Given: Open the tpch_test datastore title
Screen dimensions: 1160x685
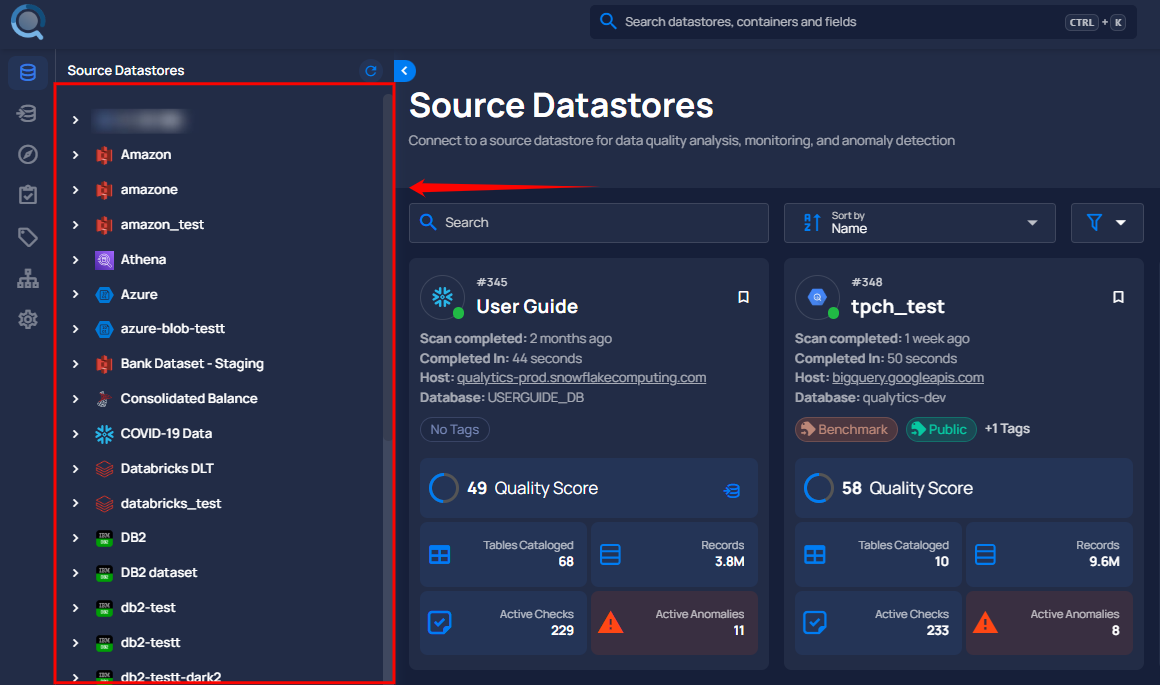Looking at the screenshot, I should [897, 306].
